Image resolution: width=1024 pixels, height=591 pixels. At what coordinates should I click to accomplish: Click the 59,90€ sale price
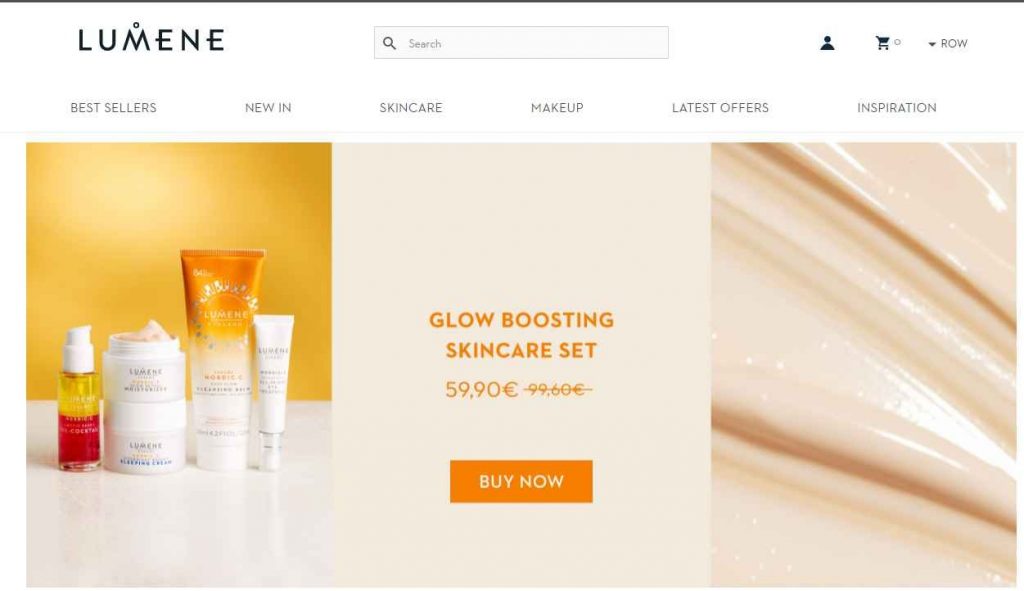coord(481,390)
